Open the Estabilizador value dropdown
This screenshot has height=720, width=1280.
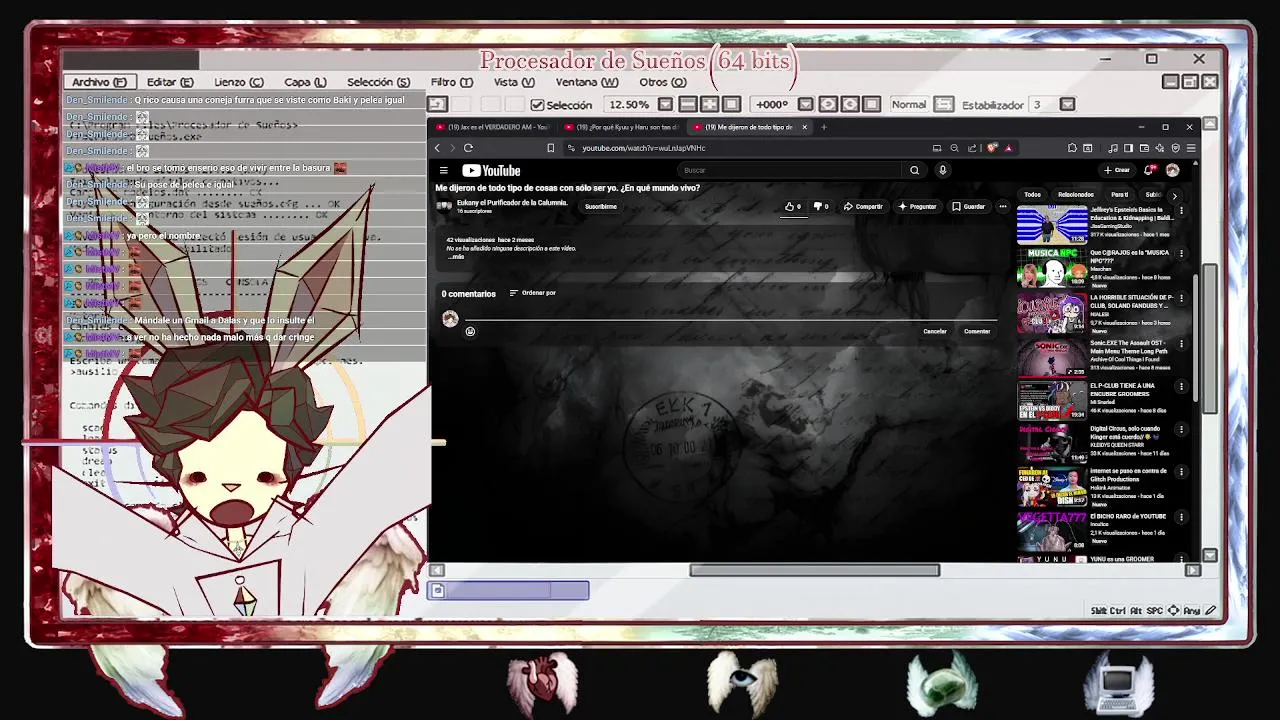coord(1067,104)
